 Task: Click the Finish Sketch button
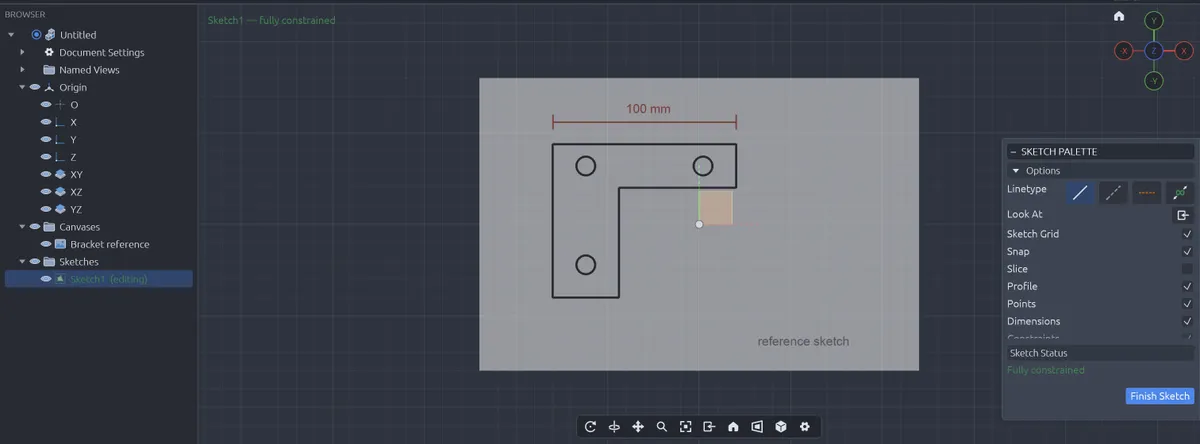point(1160,396)
